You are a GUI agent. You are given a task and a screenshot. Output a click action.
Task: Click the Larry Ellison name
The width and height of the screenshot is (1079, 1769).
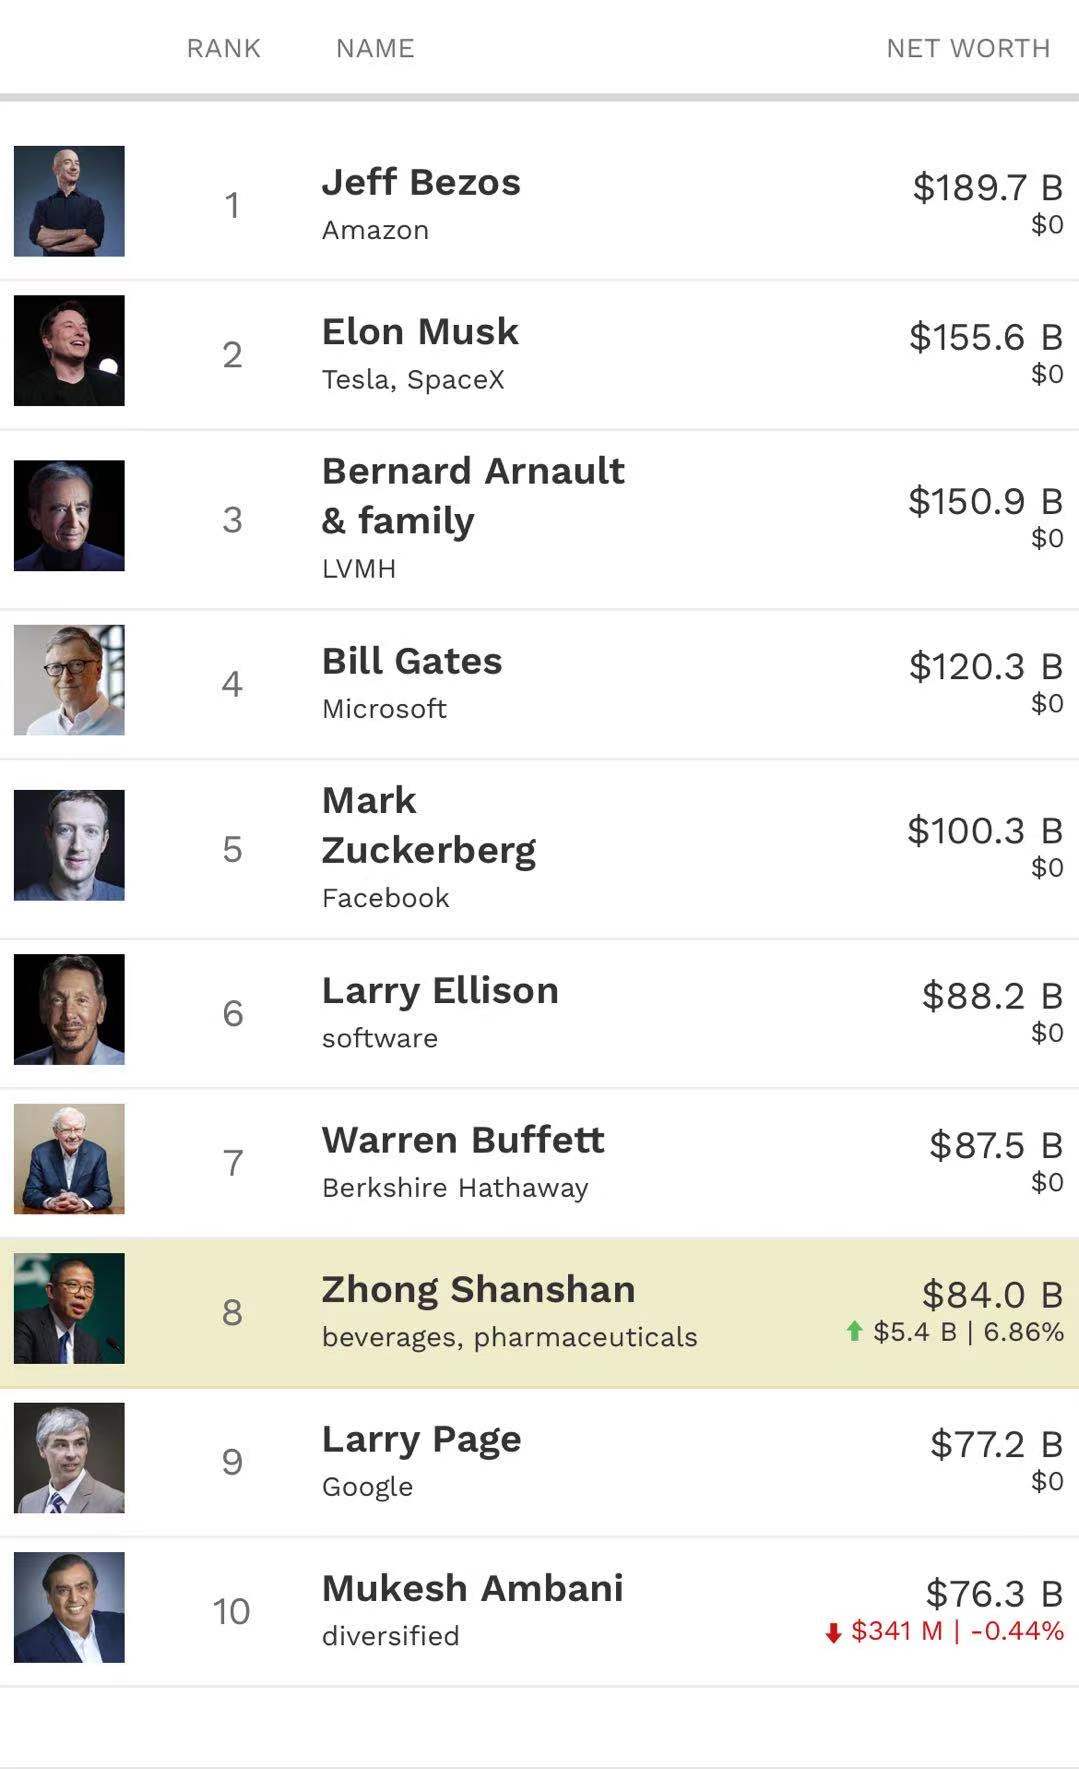coord(440,991)
